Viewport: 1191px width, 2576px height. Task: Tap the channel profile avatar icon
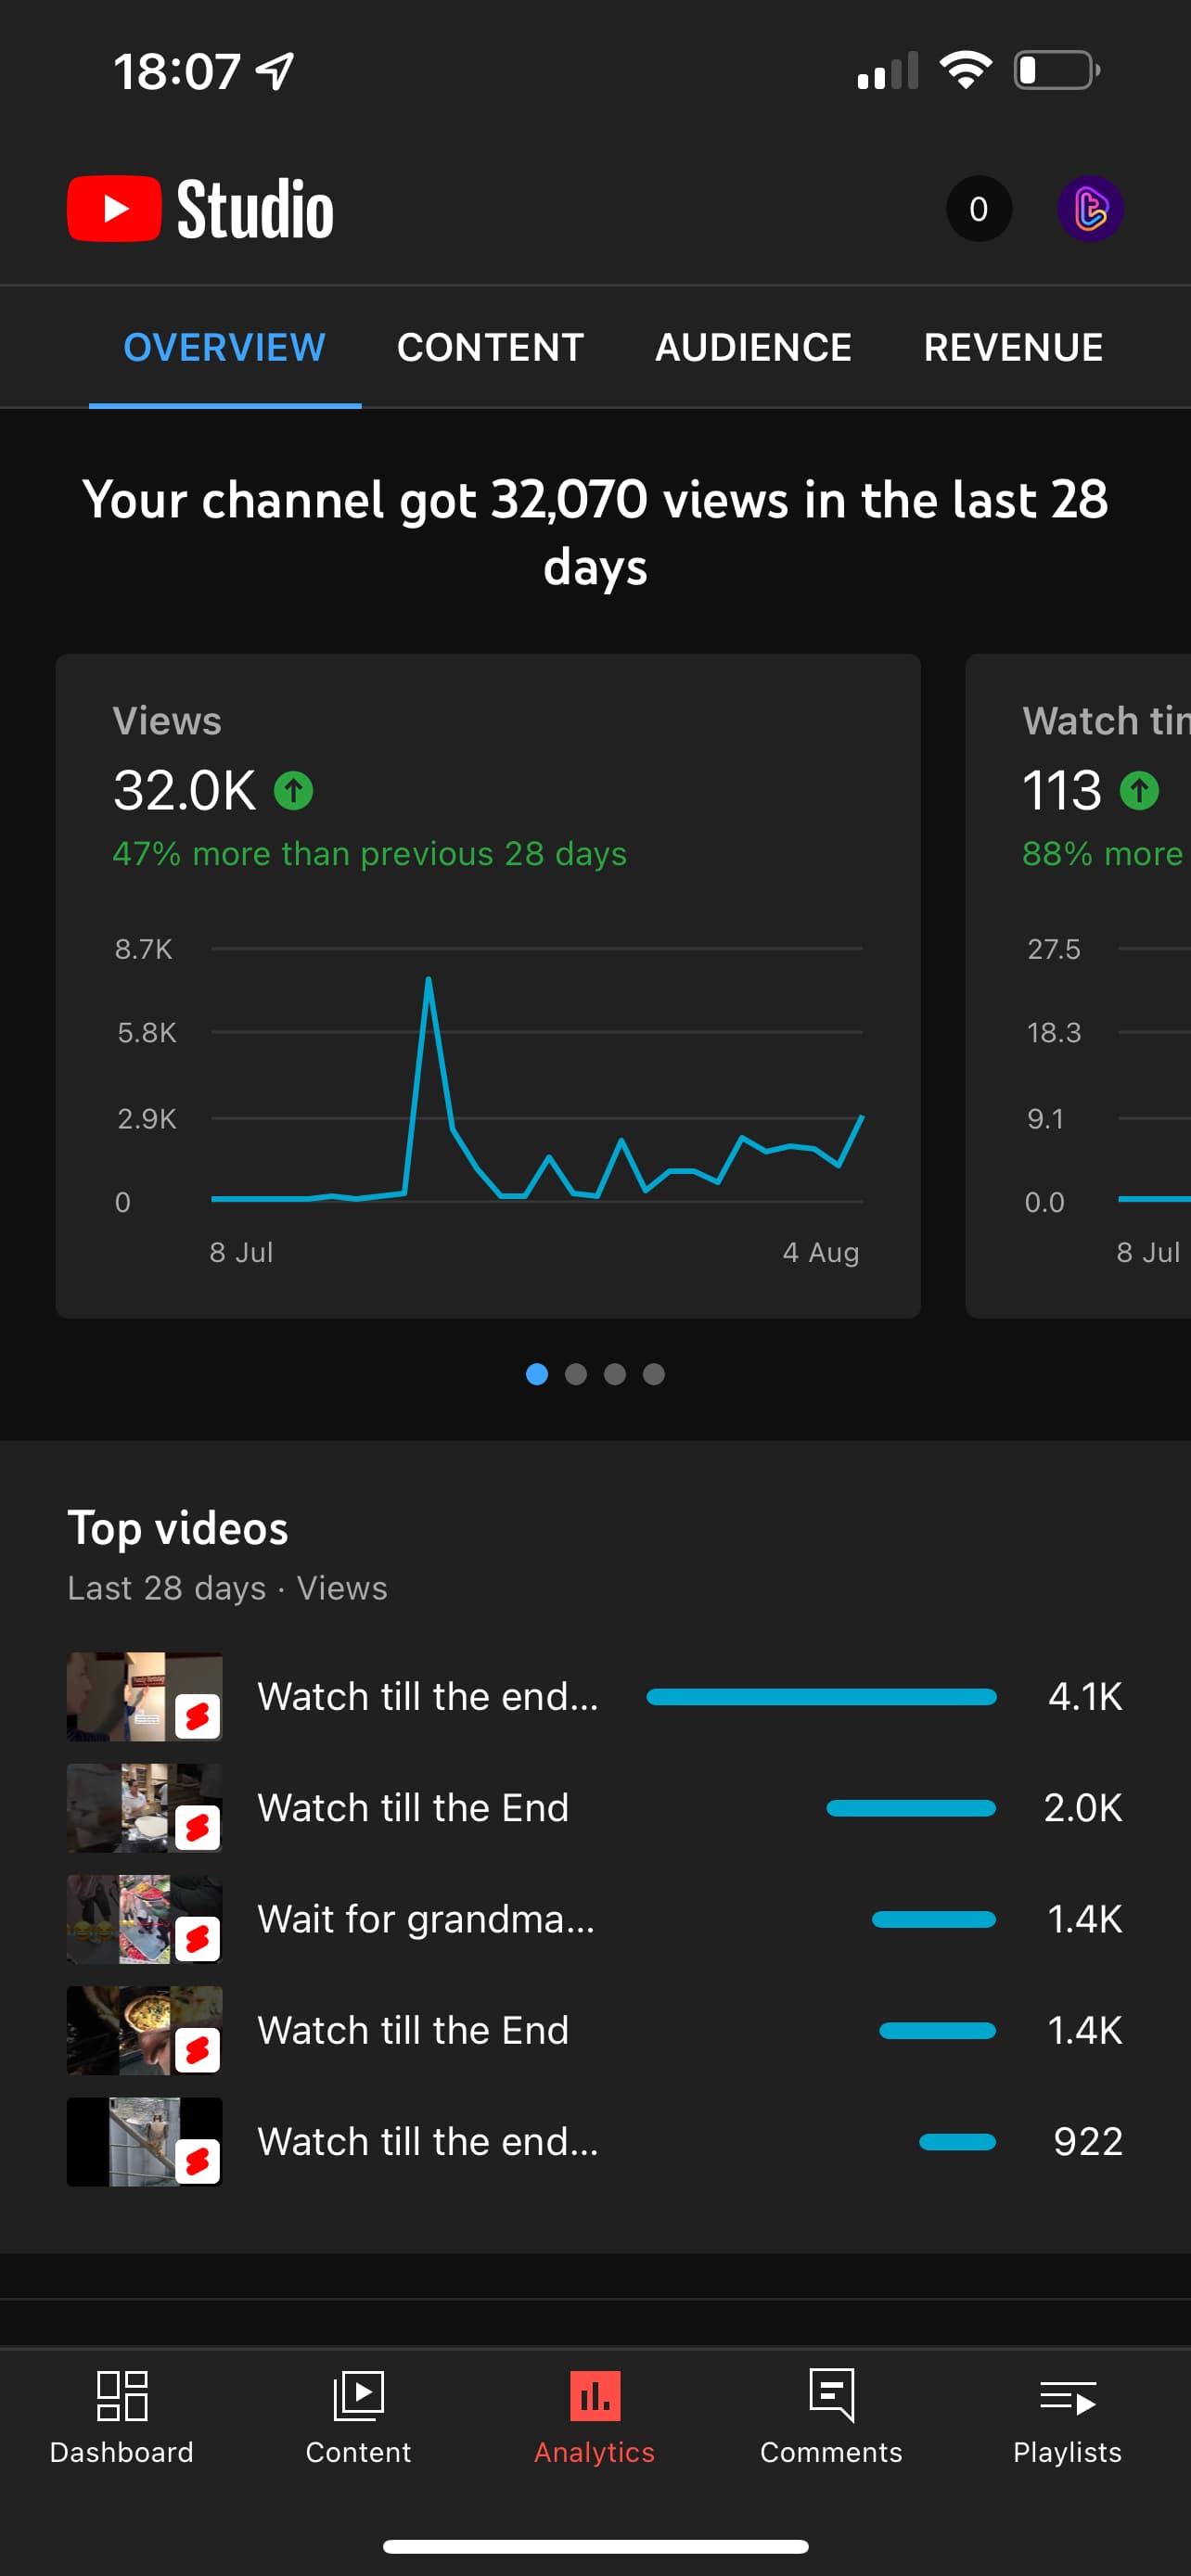pyautogui.click(x=1090, y=209)
